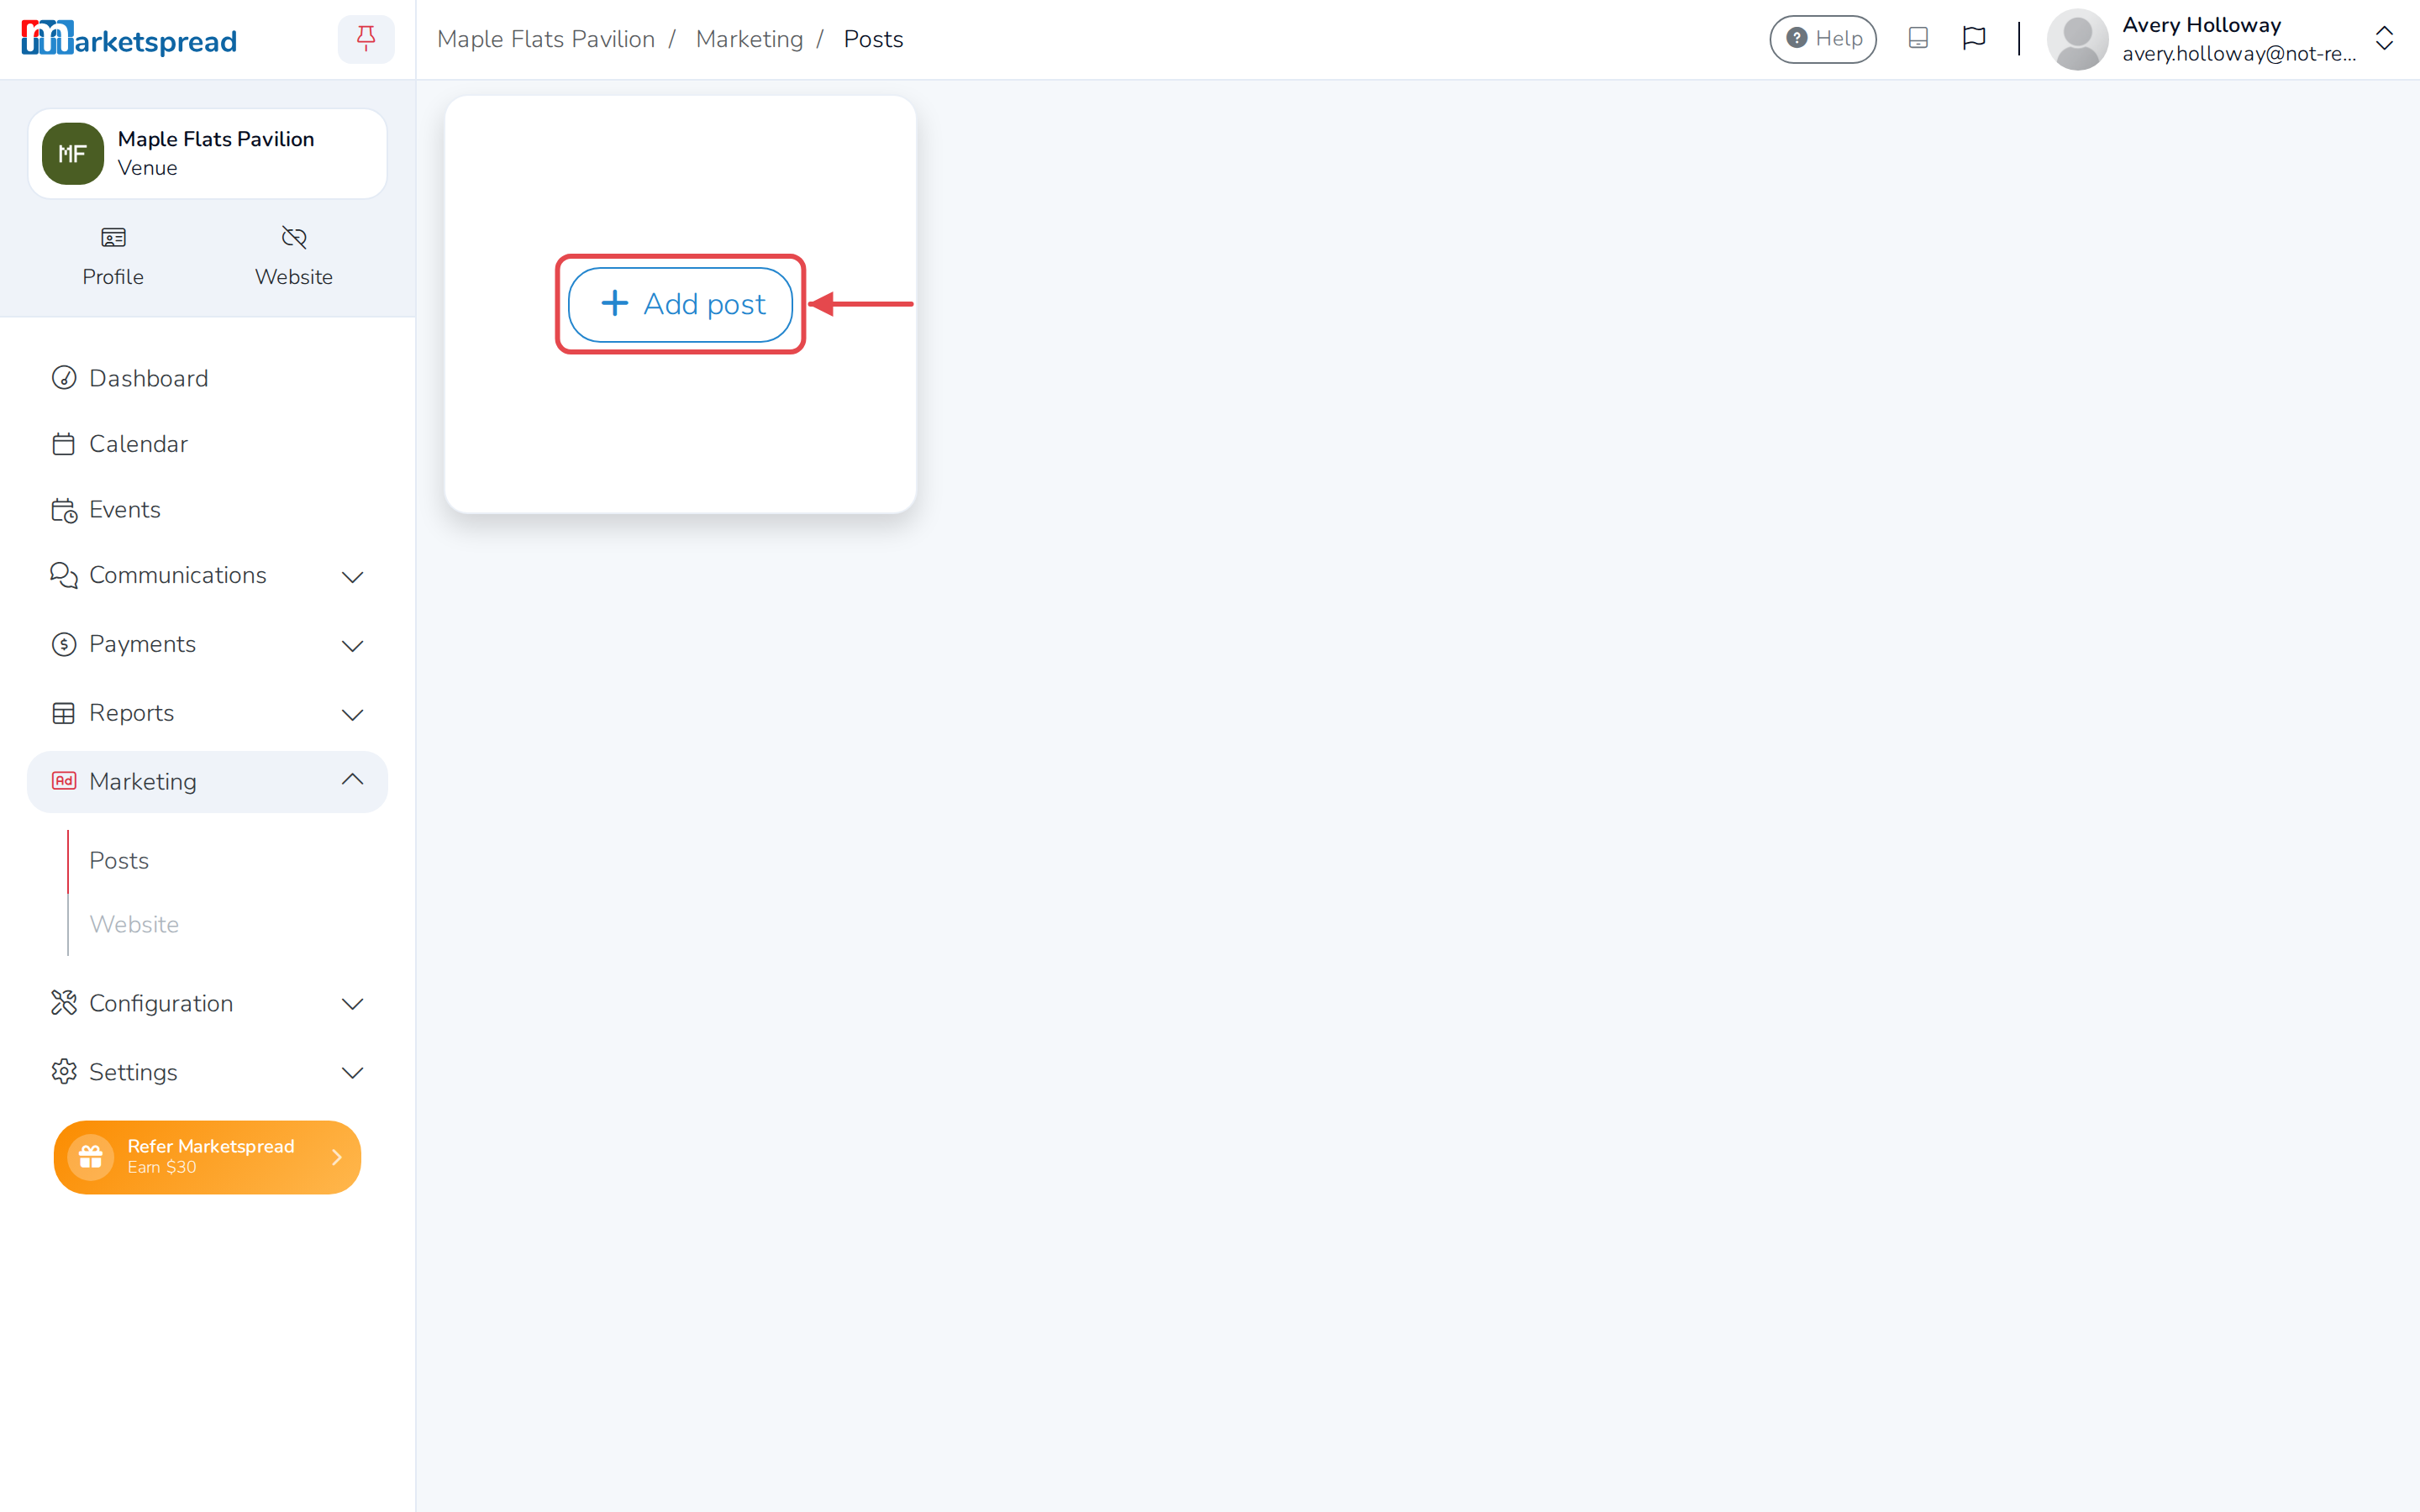Click the Dashboard gauge icon
This screenshot has height=1512, width=2420.
coord(64,378)
